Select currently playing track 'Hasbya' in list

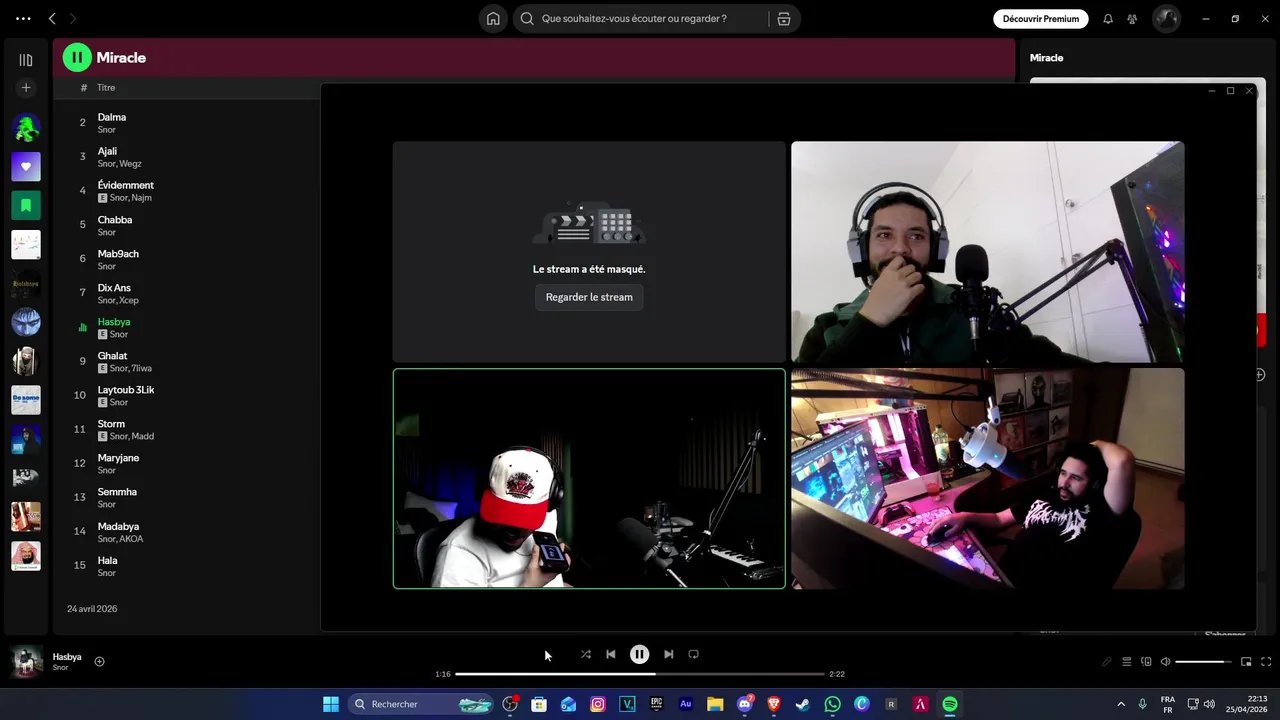point(114,322)
